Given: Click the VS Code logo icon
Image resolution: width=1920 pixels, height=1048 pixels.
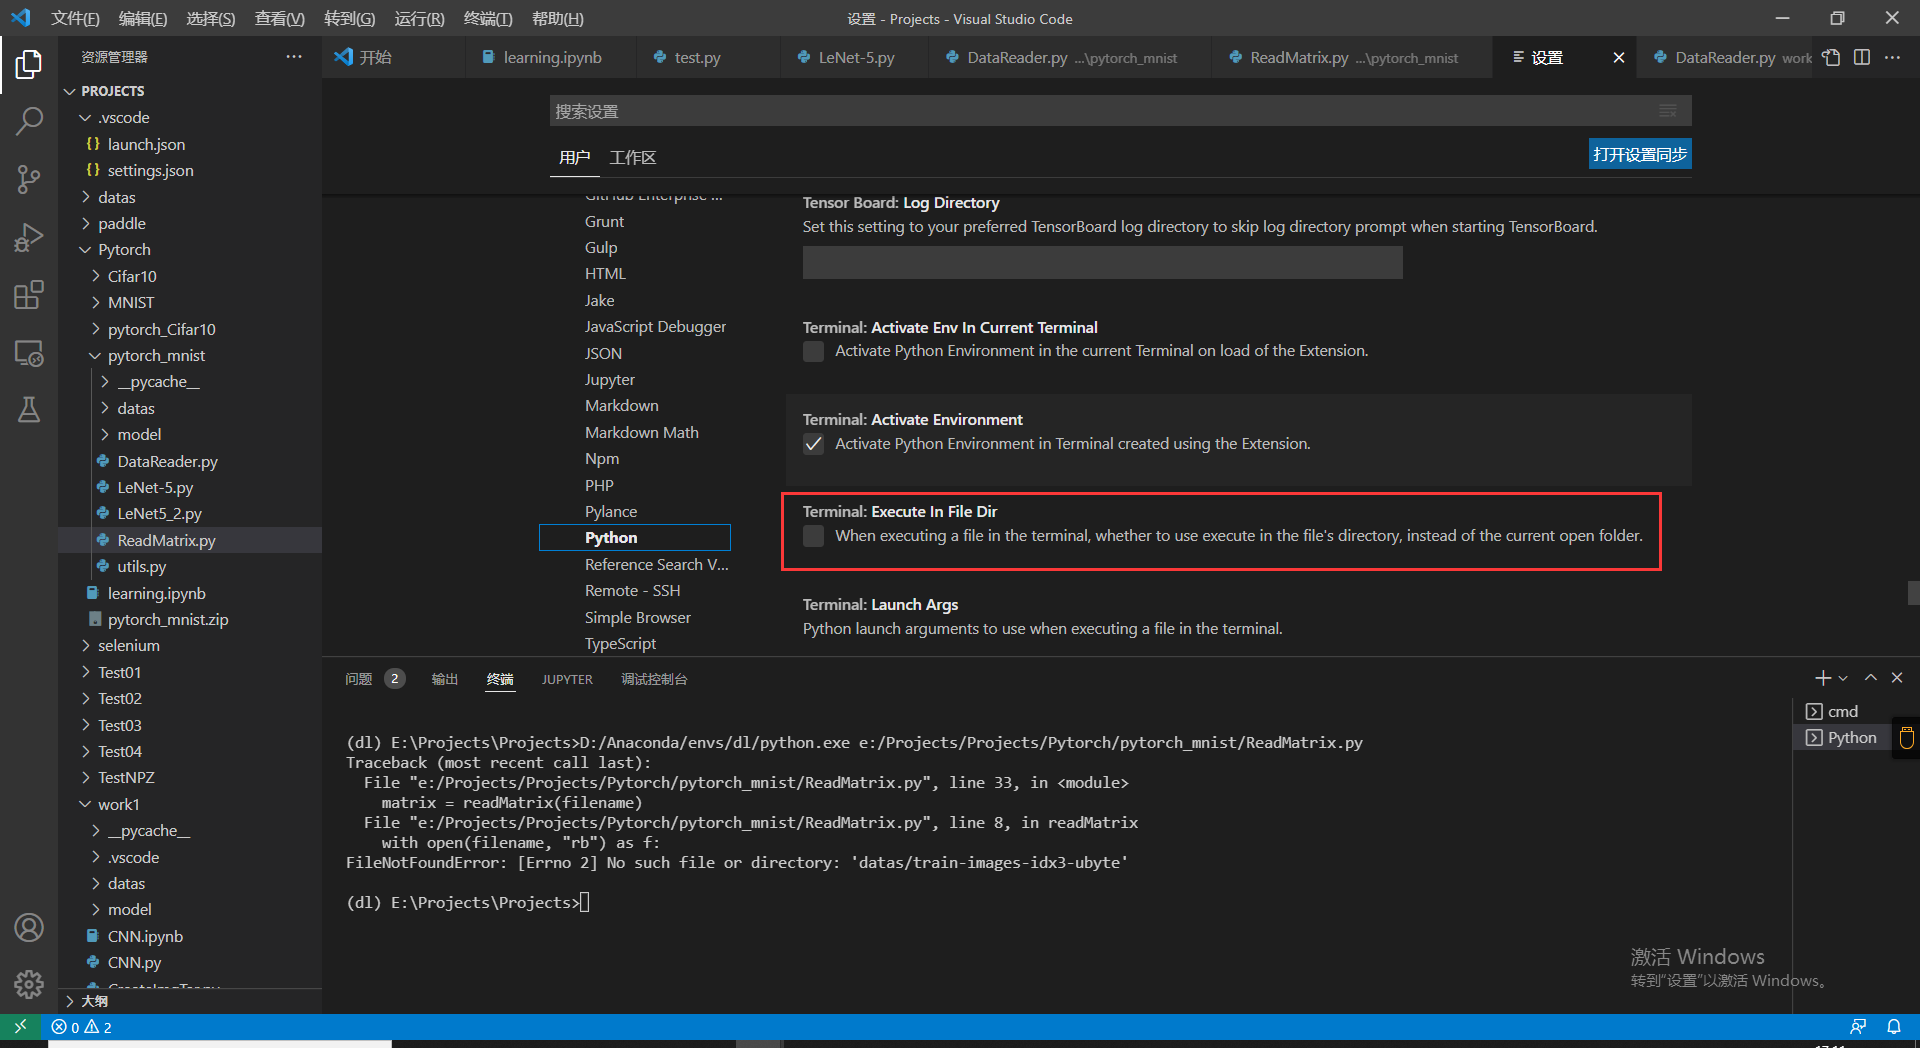Looking at the screenshot, I should coord(21,18).
